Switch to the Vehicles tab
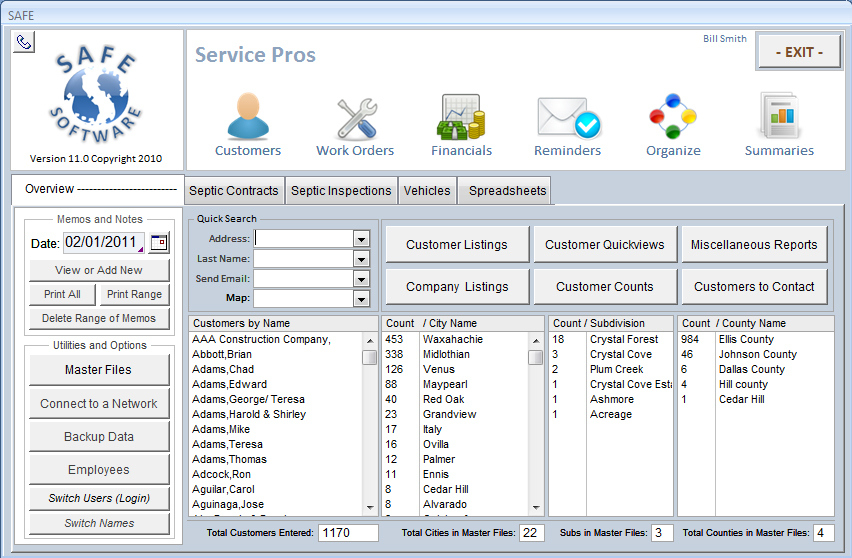 [427, 191]
